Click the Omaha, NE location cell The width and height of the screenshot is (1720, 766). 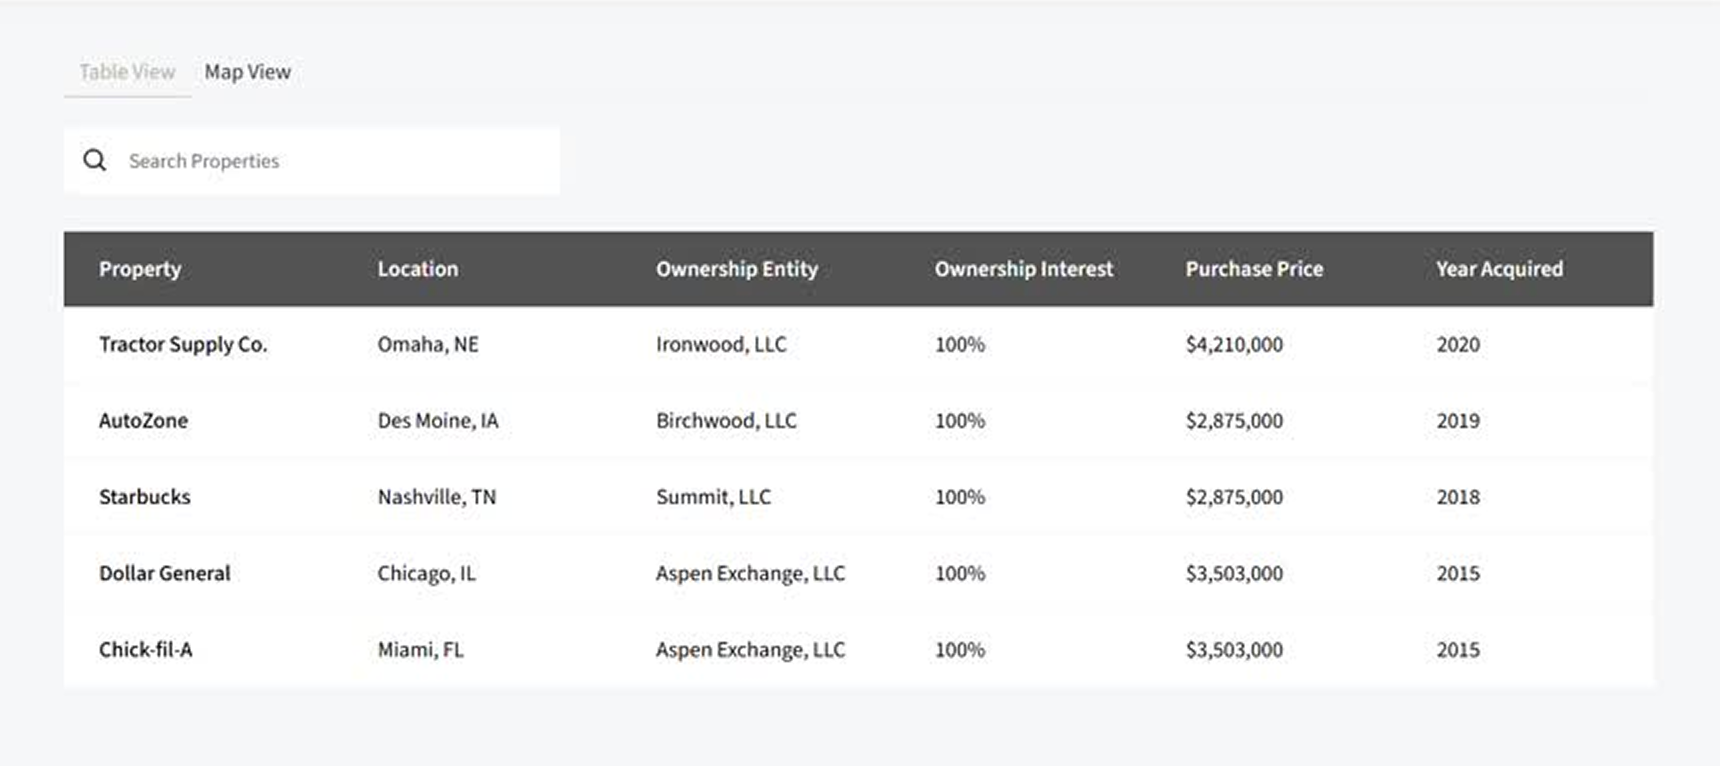click(x=428, y=344)
